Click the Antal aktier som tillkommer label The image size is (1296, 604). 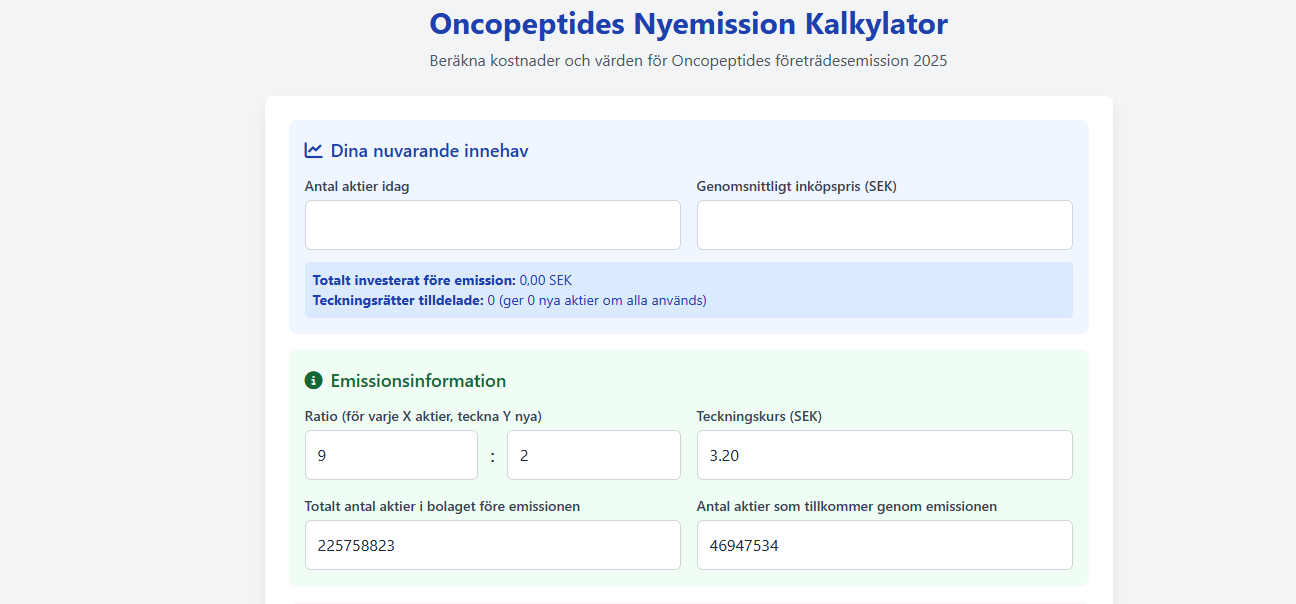pyautogui.click(x=846, y=506)
